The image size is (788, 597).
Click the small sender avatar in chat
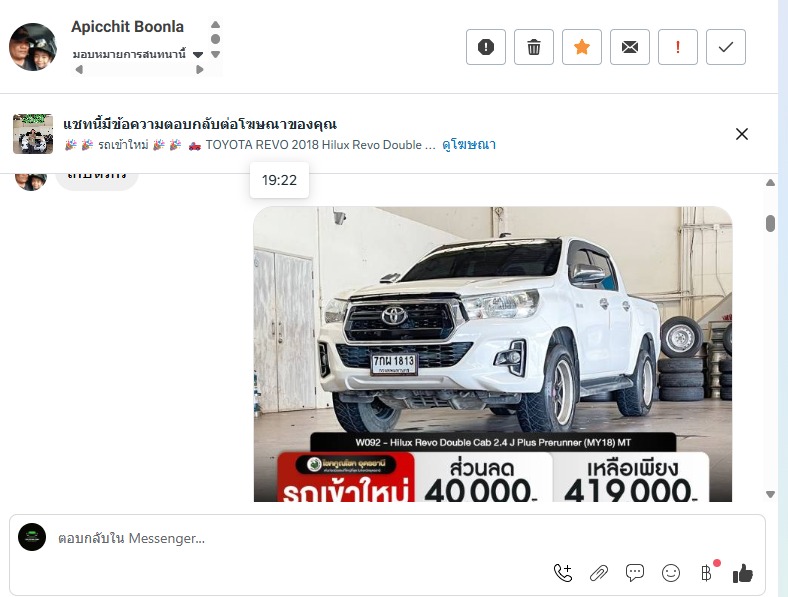click(x=31, y=181)
